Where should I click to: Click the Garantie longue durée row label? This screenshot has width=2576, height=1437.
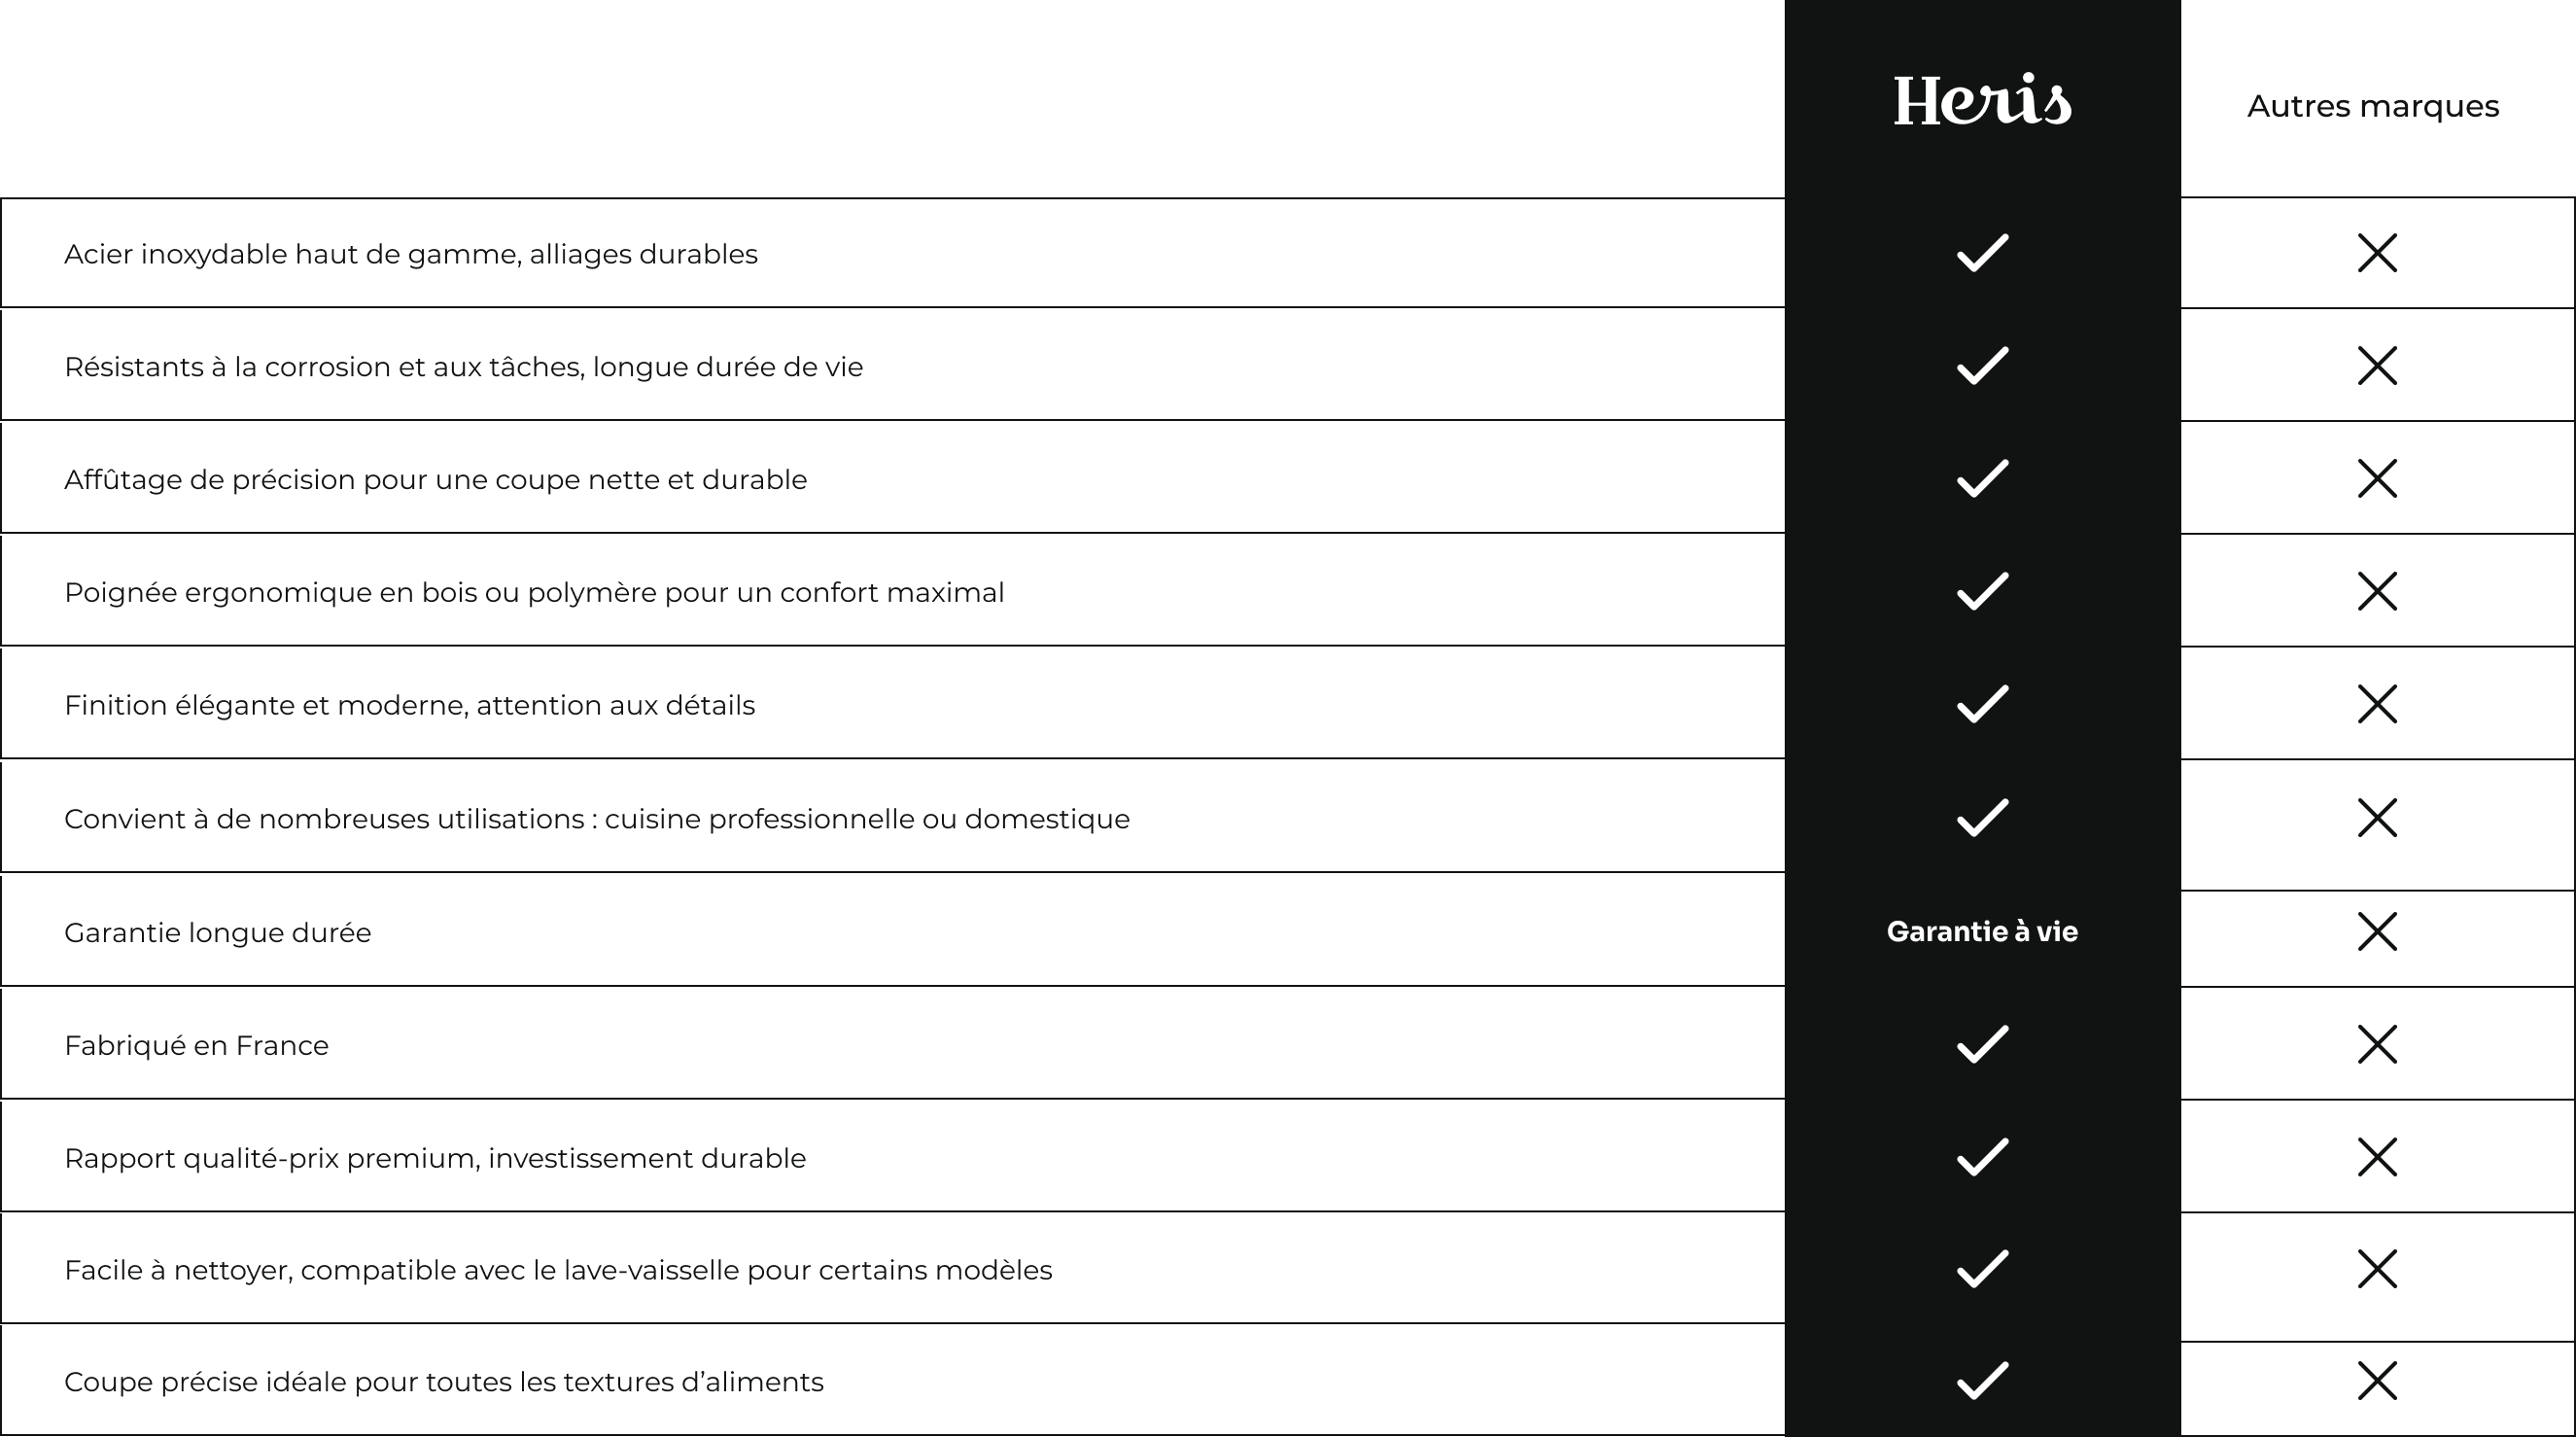pyautogui.click(x=218, y=933)
